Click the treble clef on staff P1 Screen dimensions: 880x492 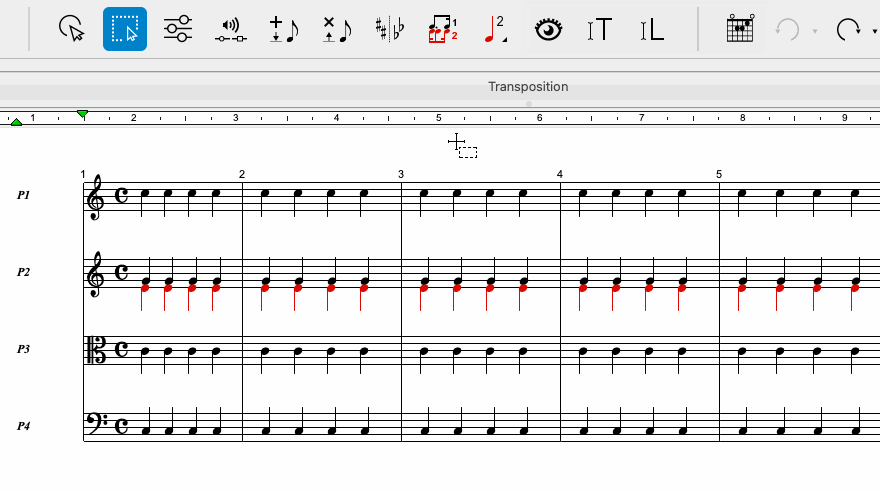point(95,197)
